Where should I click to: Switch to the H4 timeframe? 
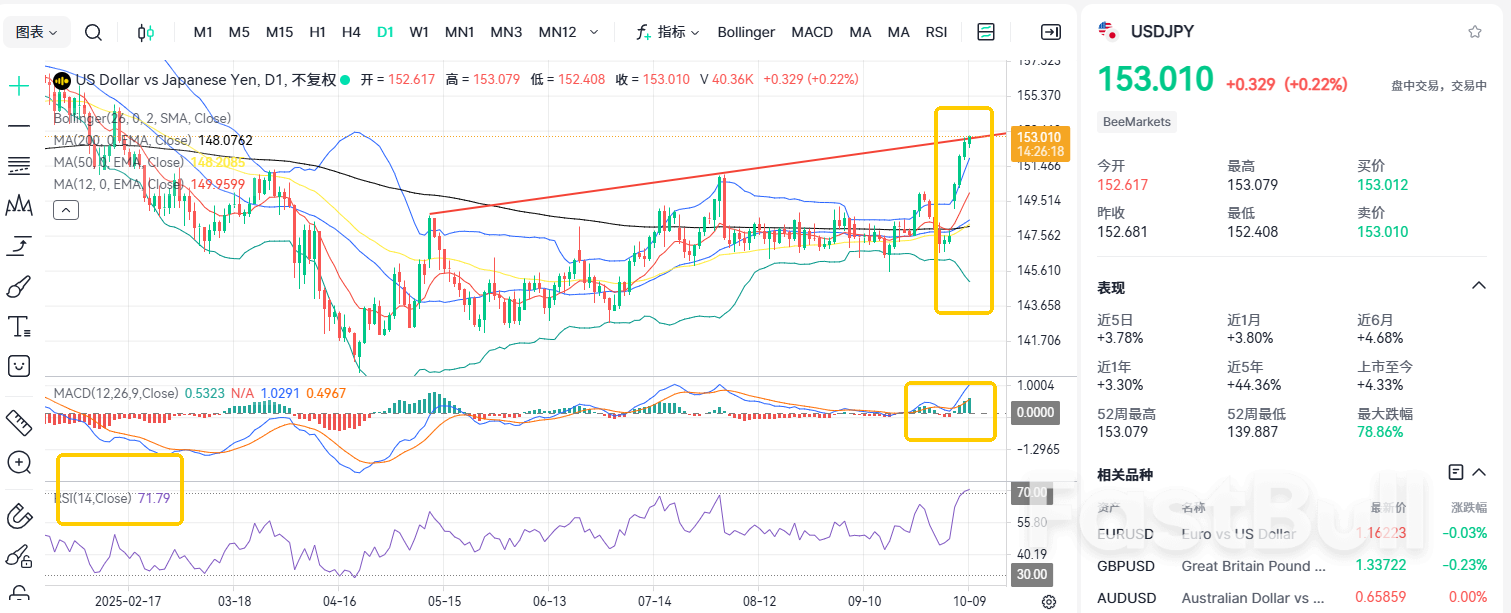(351, 32)
